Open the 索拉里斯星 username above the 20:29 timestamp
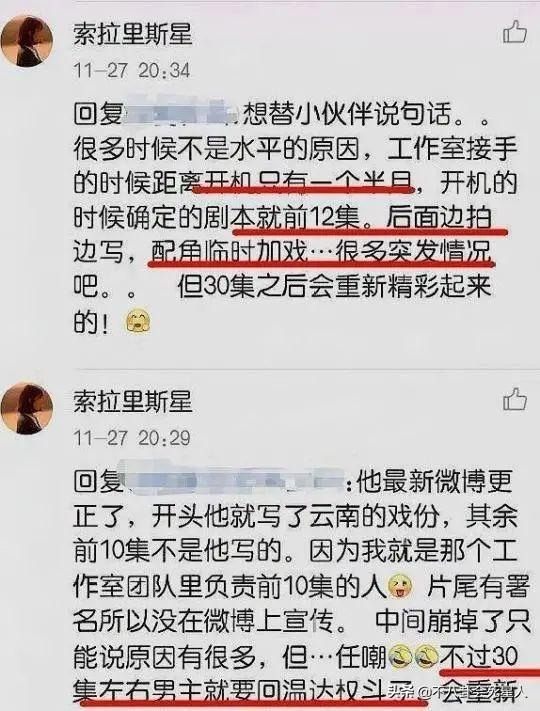Viewport: 540px width, 711px height. click(x=133, y=401)
